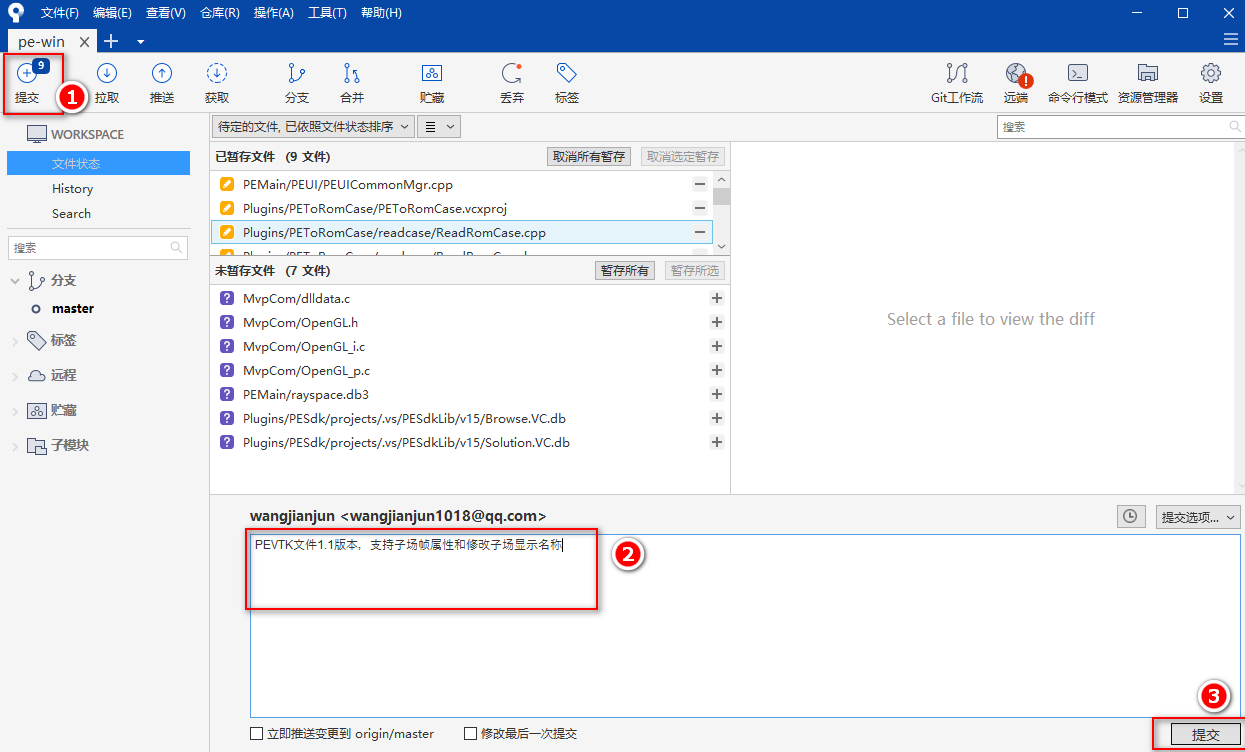Click into the commit message text box
Image resolution: width=1245 pixels, height=752 pixels.
coord(745,625)
